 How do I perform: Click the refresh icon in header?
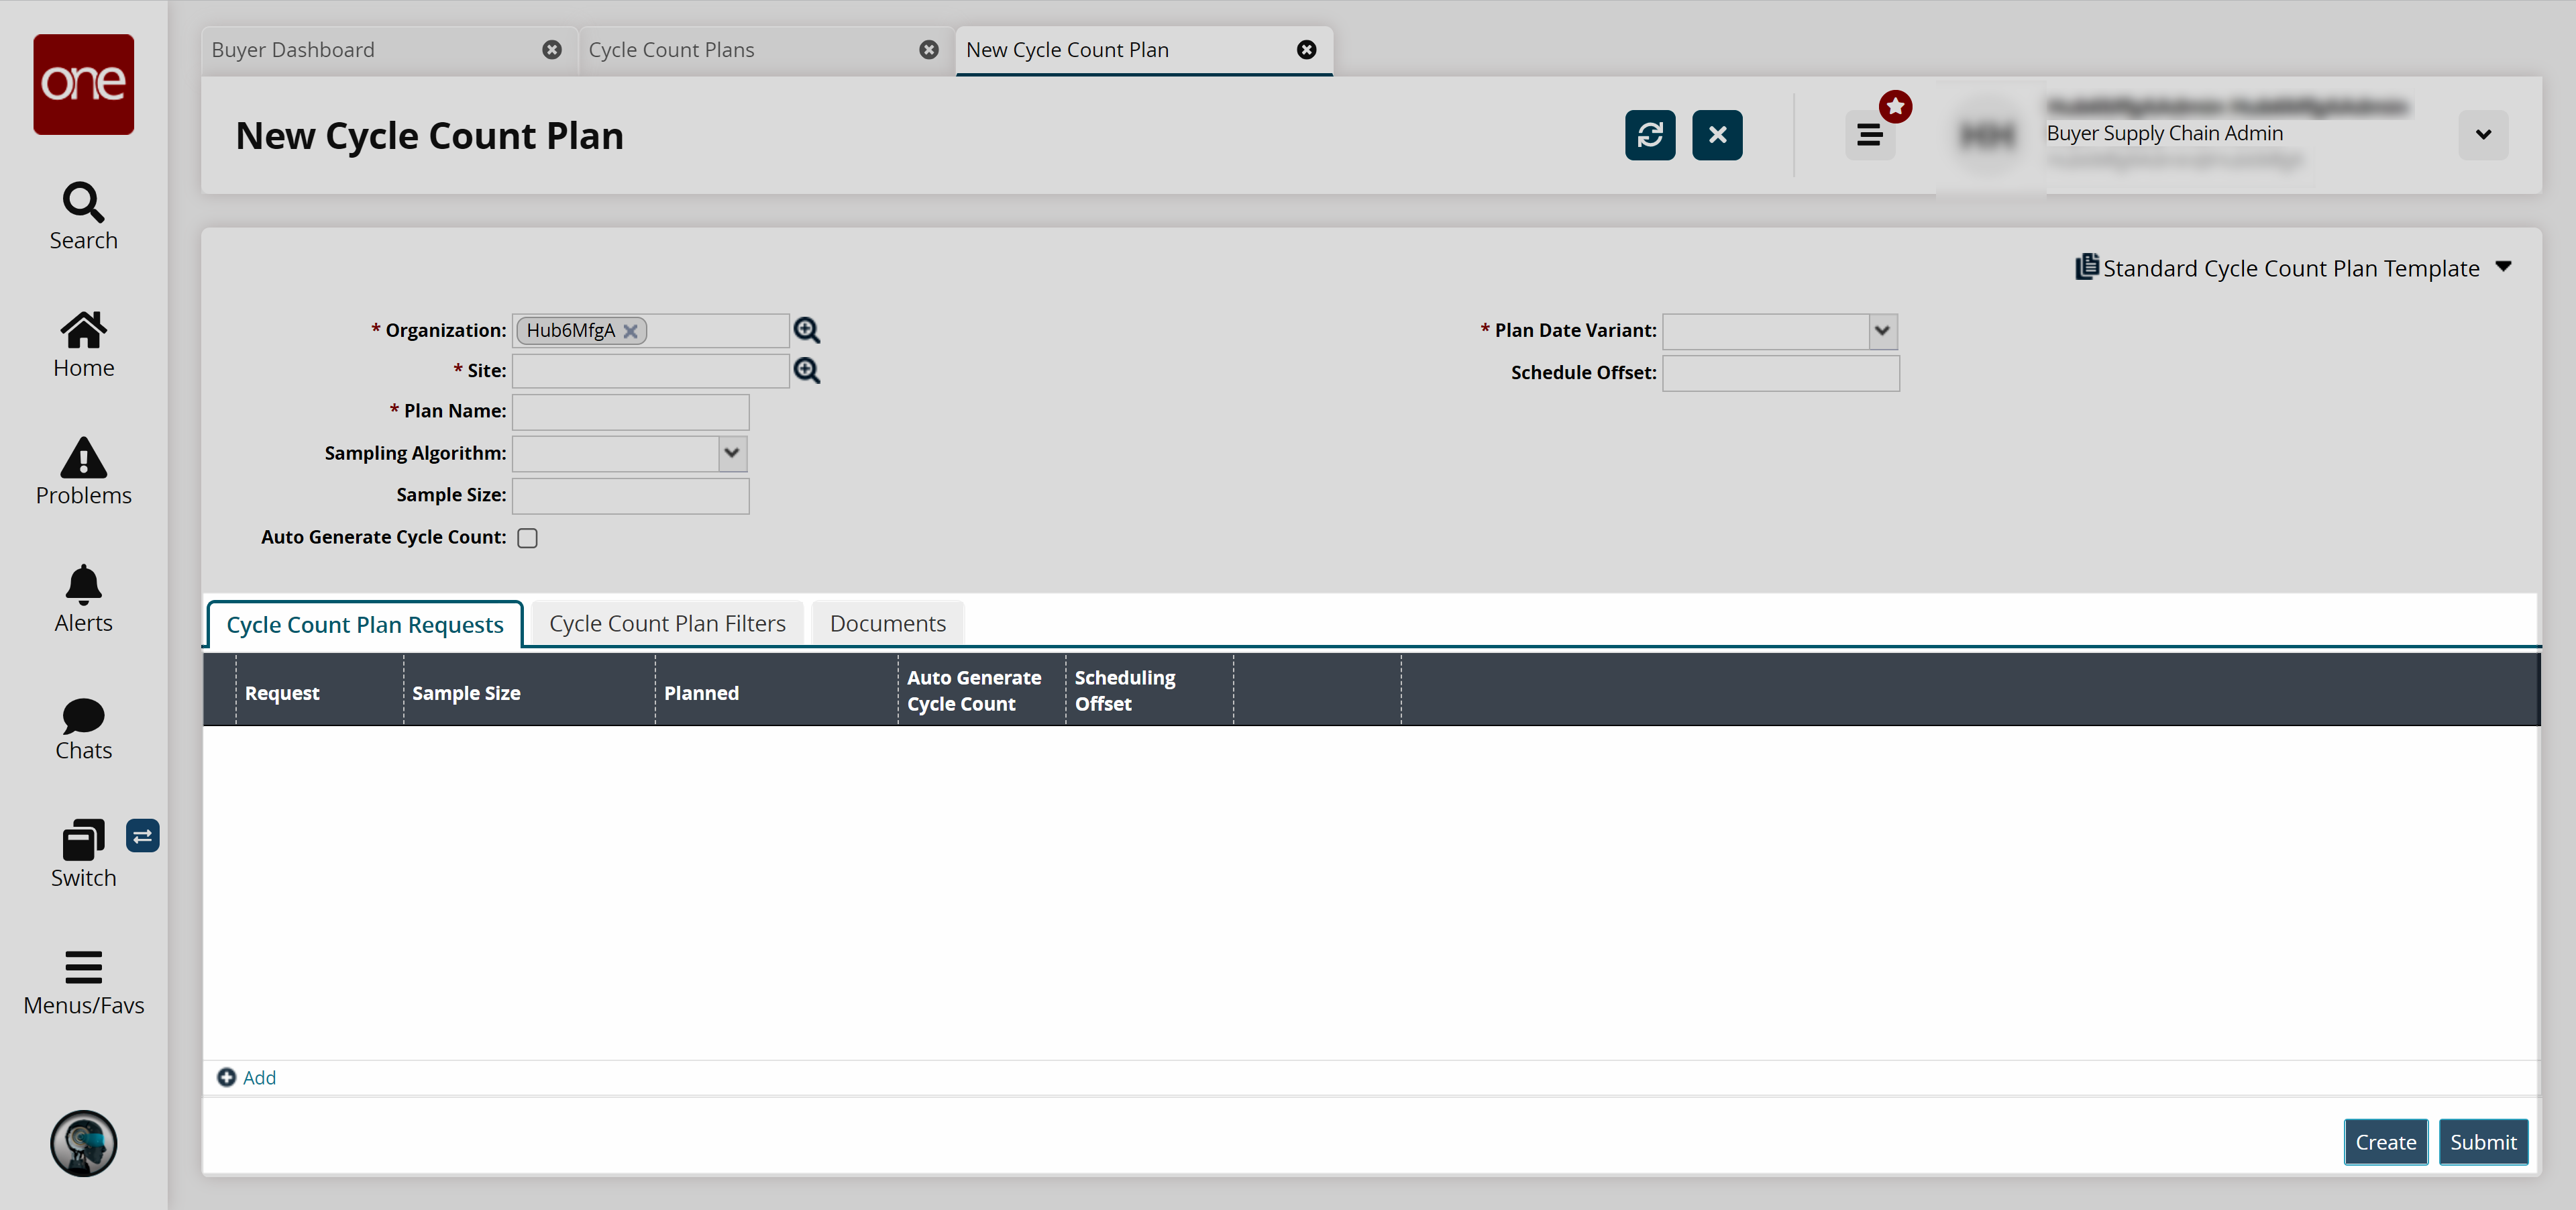[x=1649, y=135]
